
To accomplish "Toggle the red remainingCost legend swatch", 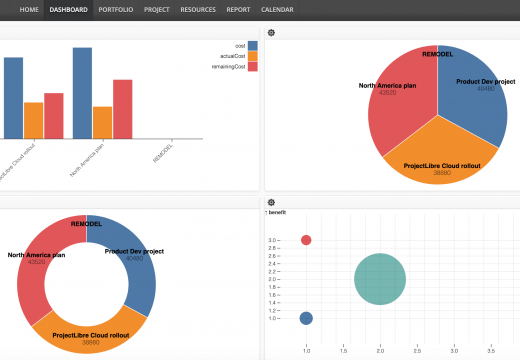I will pos(253,66).
